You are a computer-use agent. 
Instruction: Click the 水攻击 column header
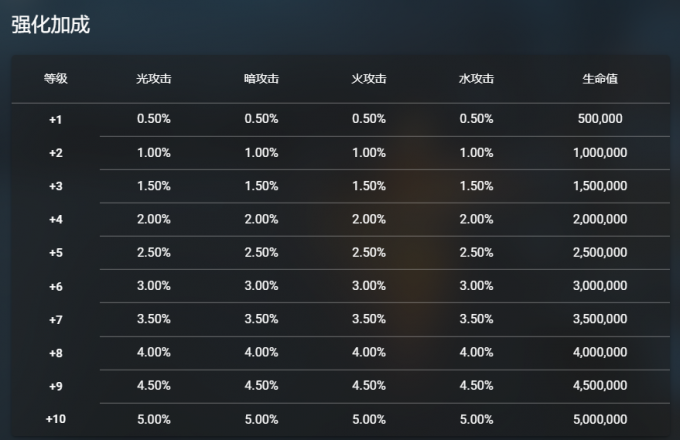(476, 79)
